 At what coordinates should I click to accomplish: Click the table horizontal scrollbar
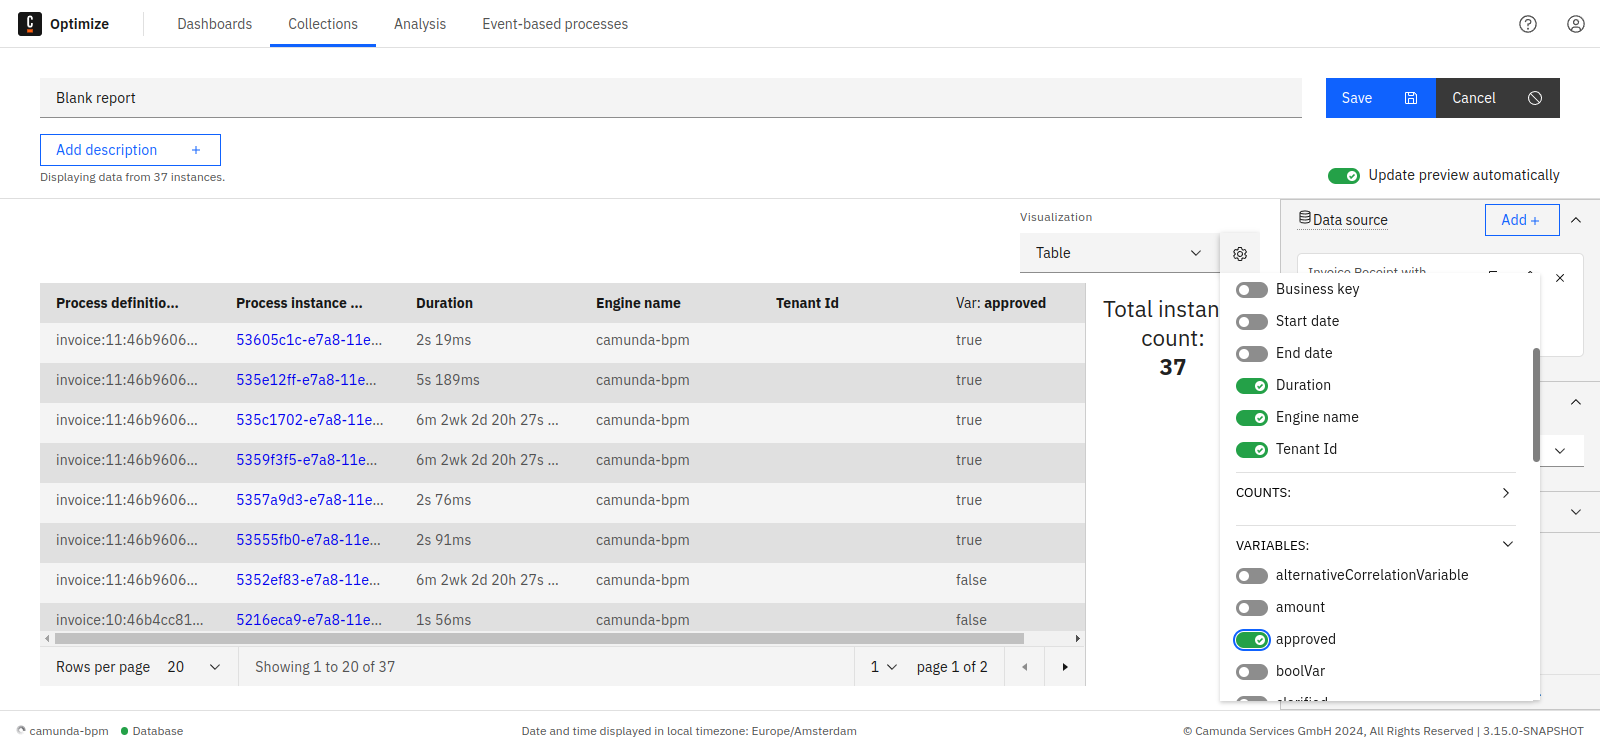click(539, 638)
